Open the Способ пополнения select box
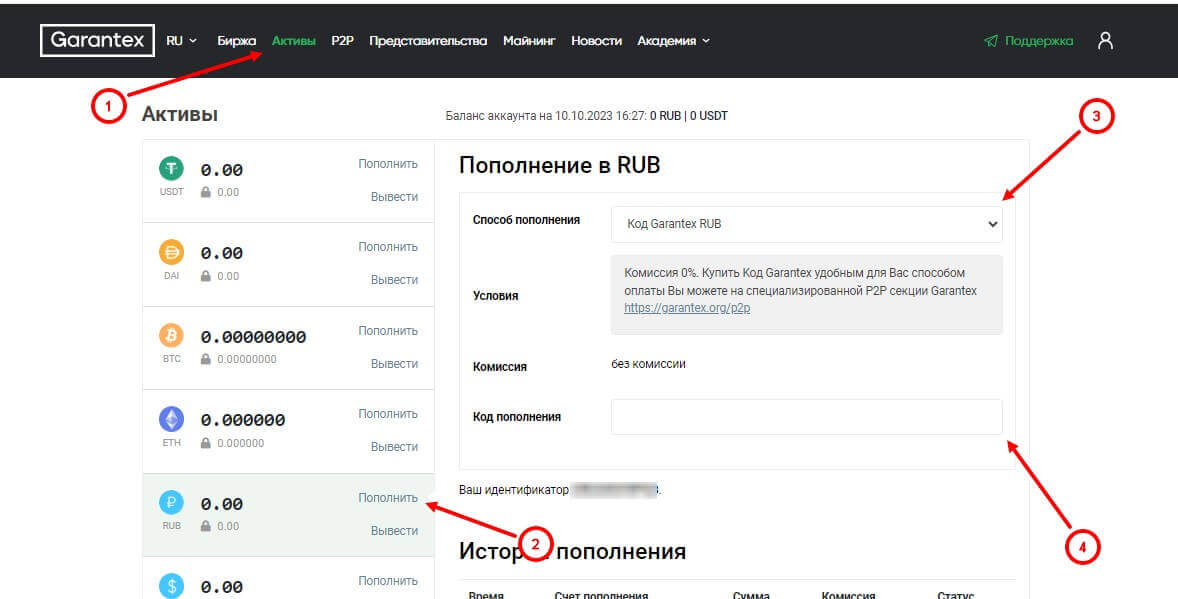The image size is (1178, 599). [x=806, y=224]
